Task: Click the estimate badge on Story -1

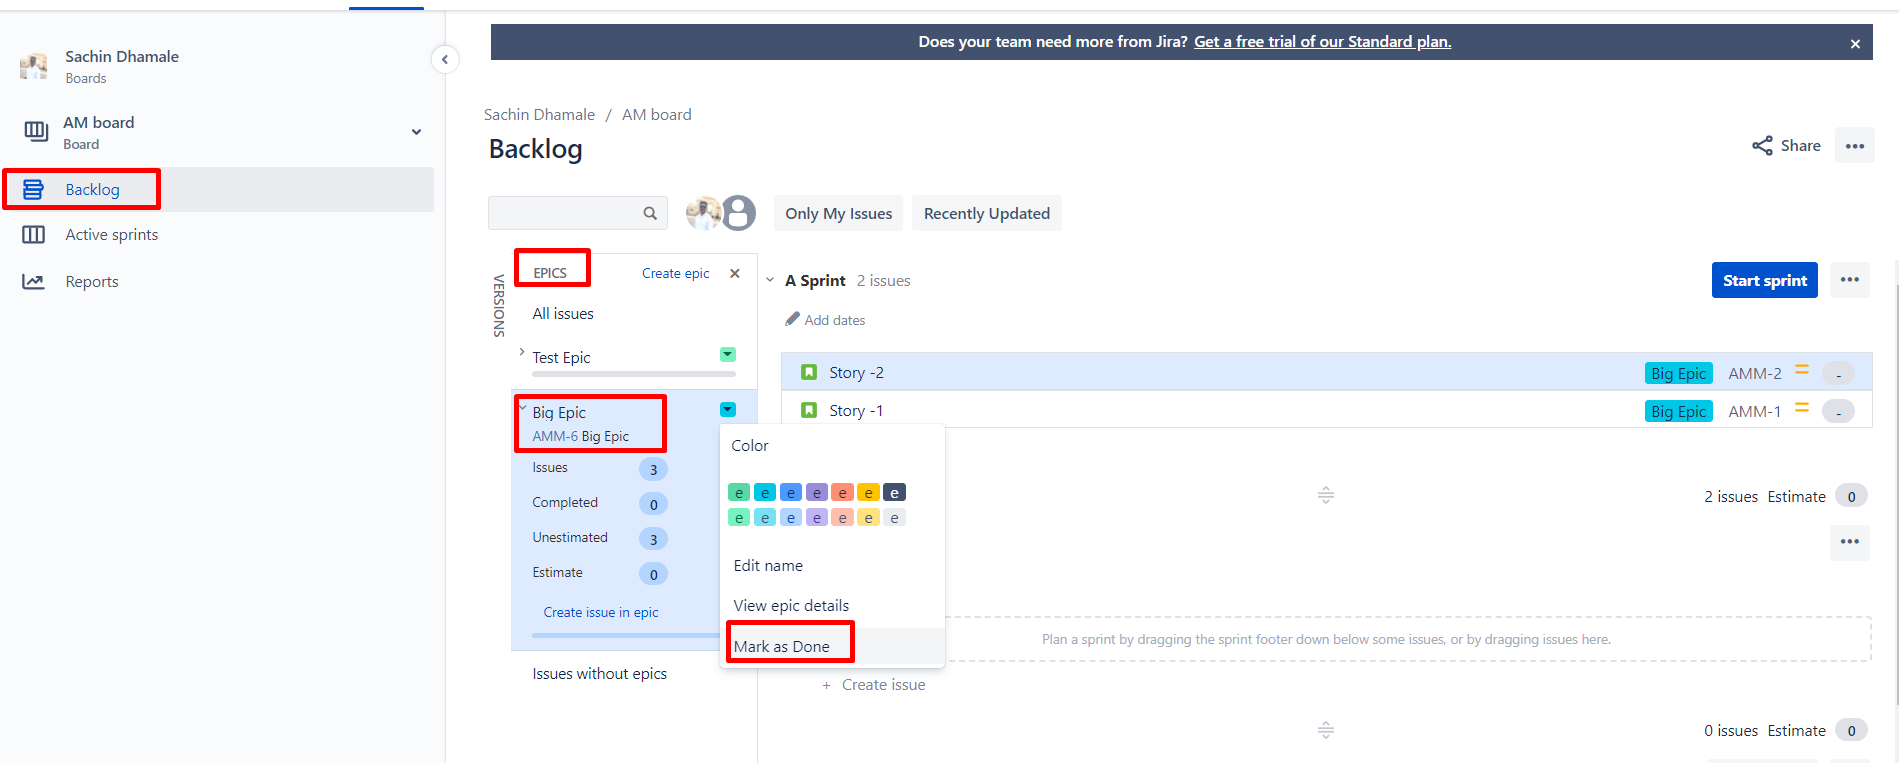Action: [x=1838, y=412]
